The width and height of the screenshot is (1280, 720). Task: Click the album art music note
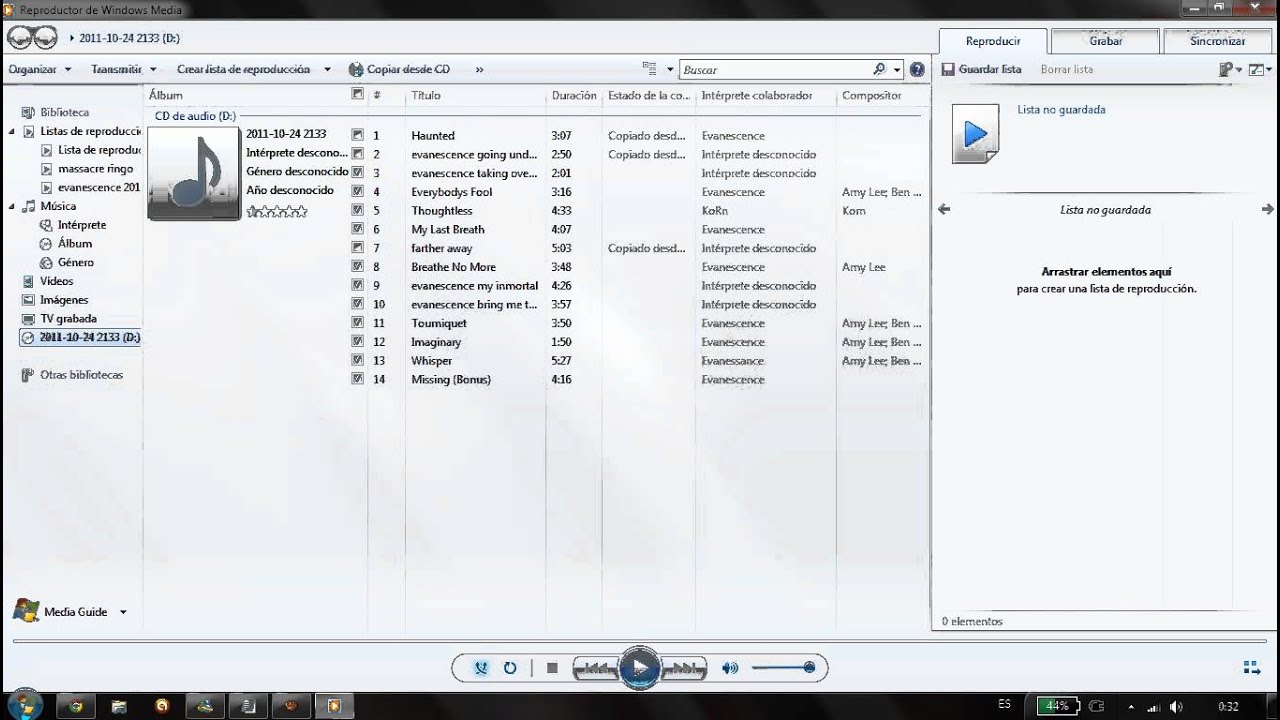point(194,173)
